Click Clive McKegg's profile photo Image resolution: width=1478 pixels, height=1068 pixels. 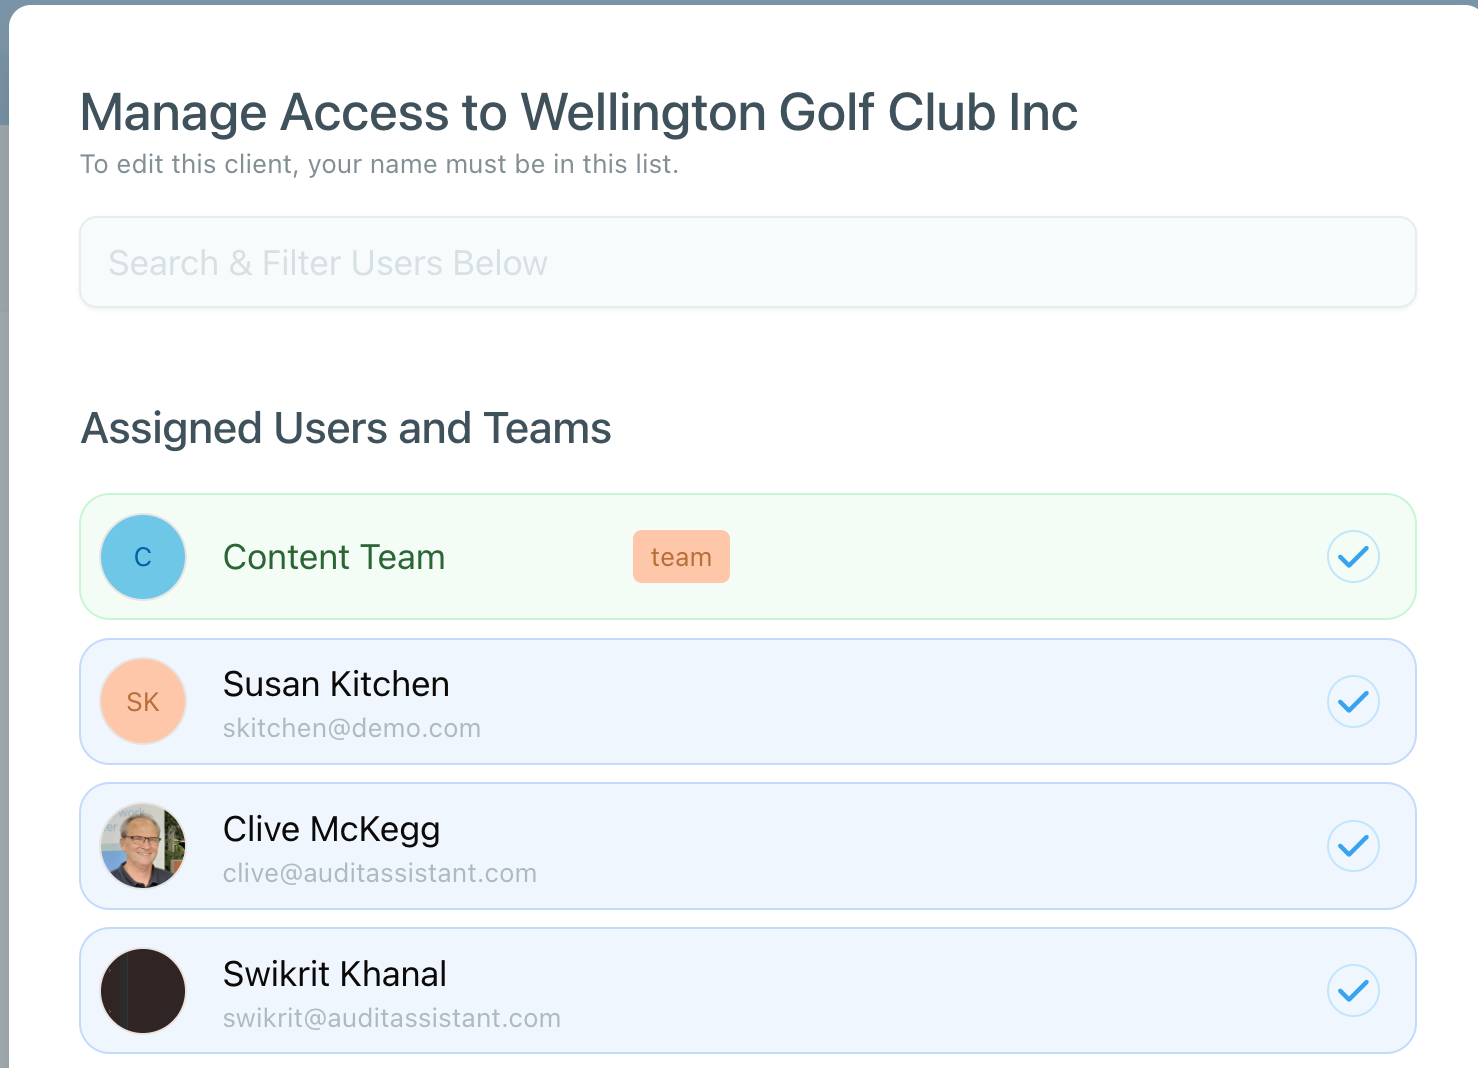143,846
